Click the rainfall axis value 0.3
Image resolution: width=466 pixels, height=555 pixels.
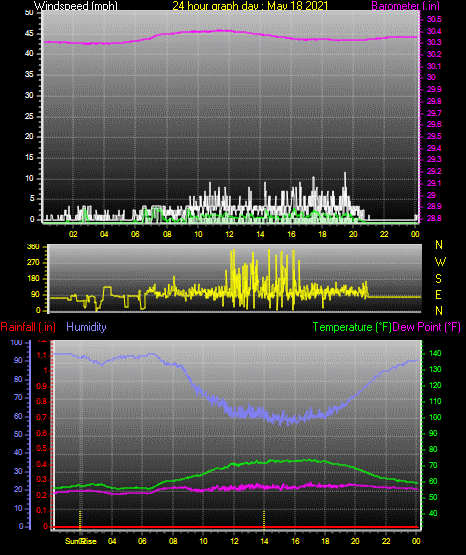(x=42, y=480)
